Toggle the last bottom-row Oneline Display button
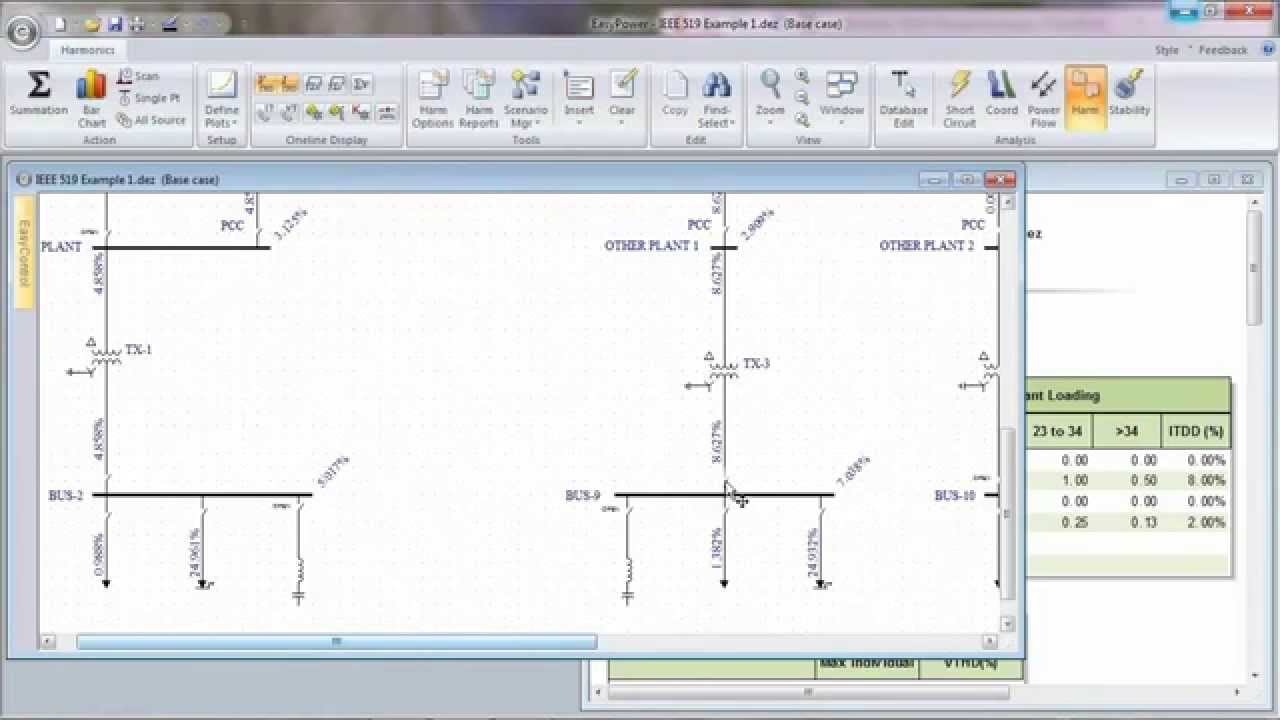Viewport: 1280px width, 720px height. [x=386, y=112]
